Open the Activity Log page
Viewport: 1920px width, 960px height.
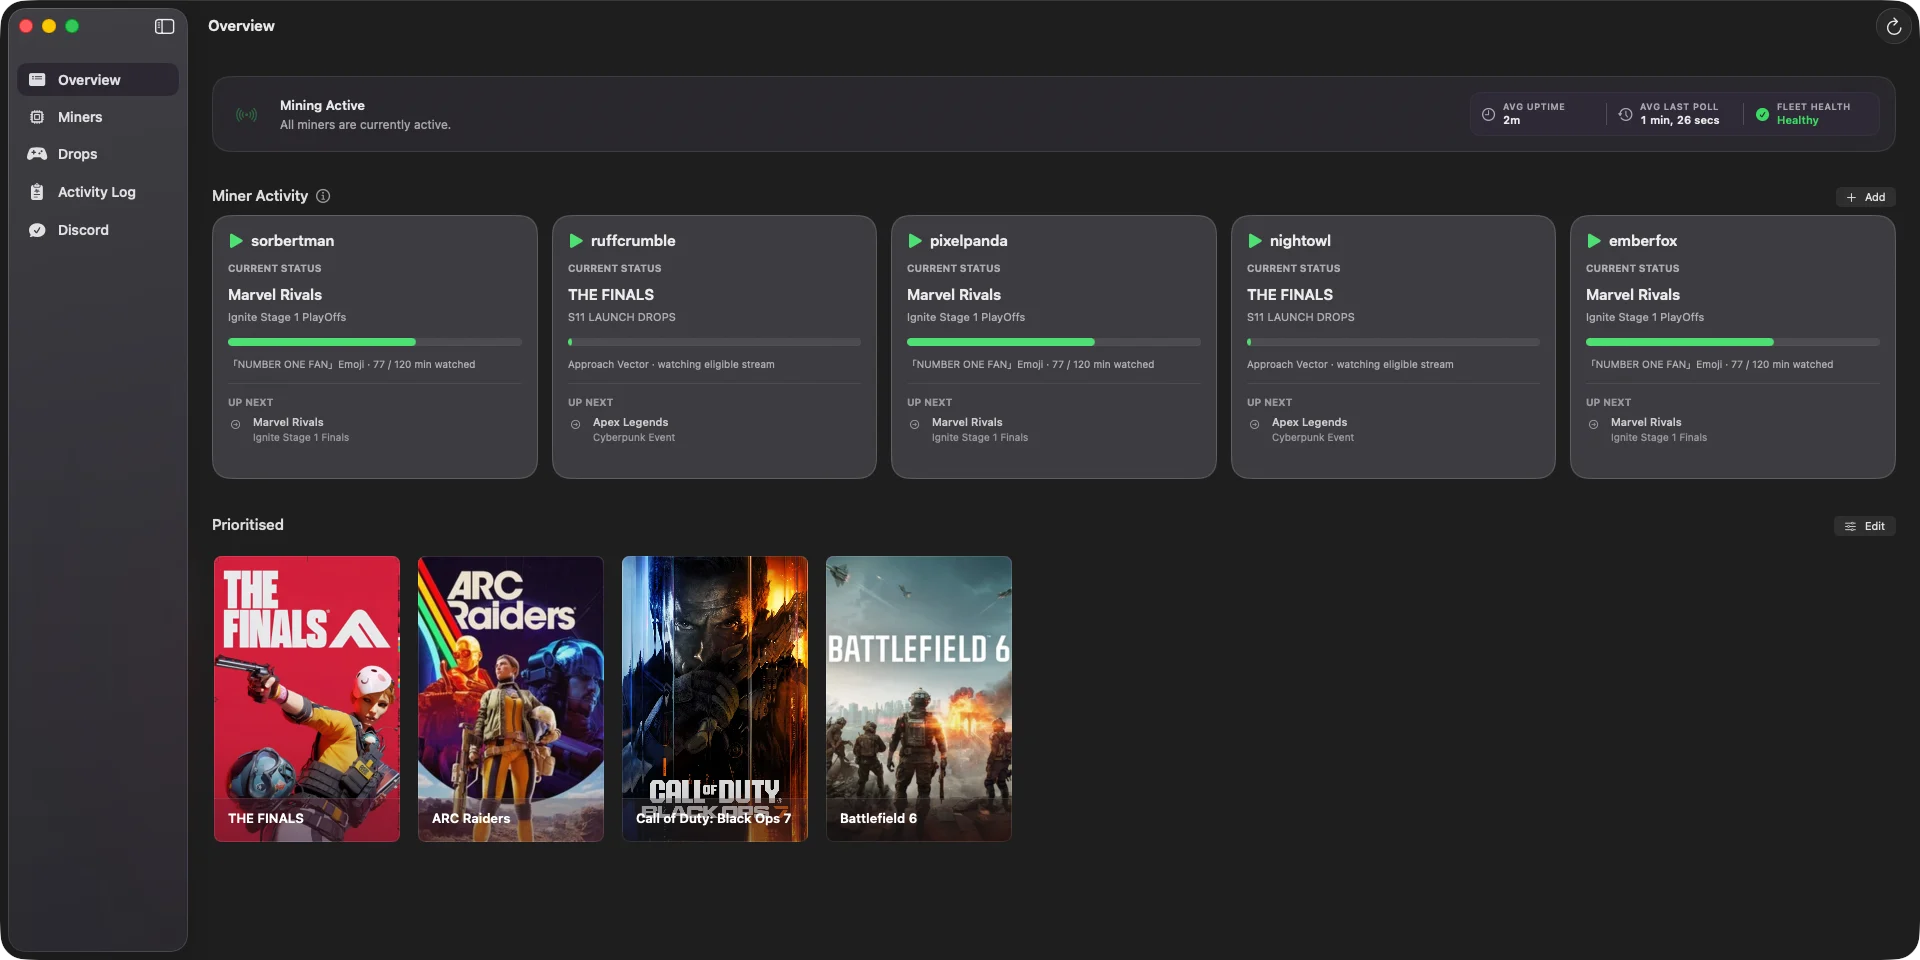(98, 192)
